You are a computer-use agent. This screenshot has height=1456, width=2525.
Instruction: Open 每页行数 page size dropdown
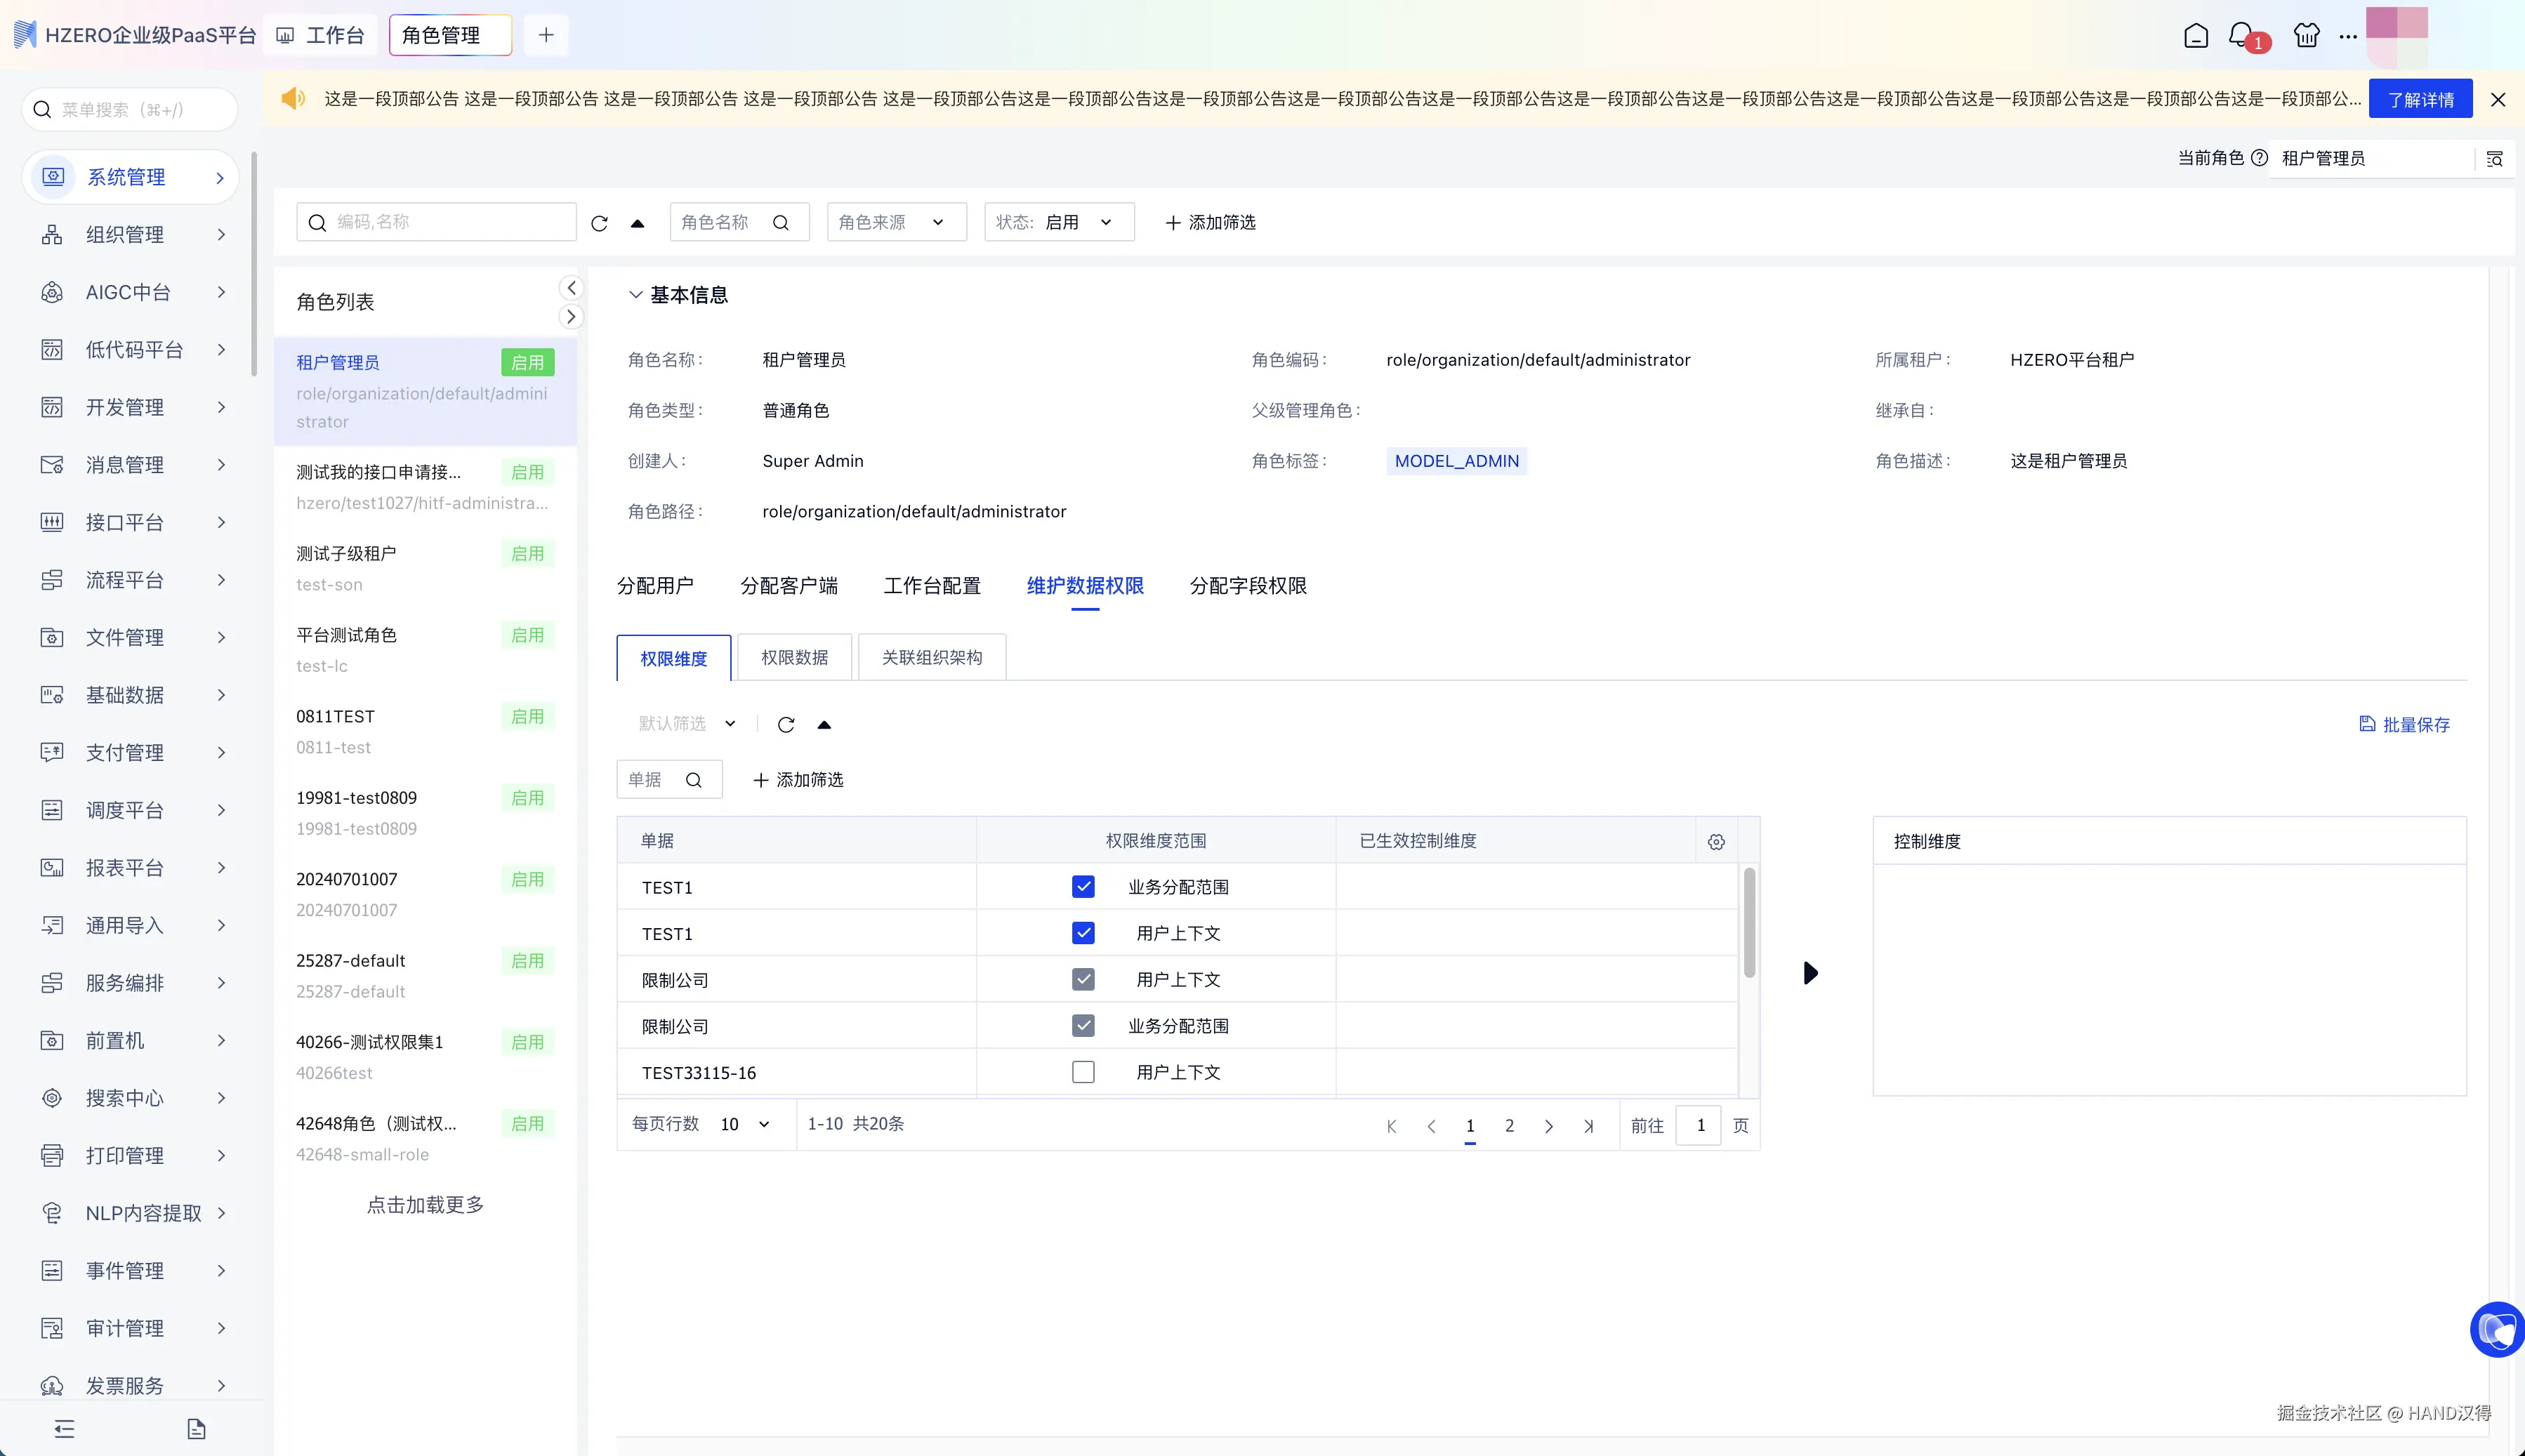pyautogui.click(x=745, y=1124)
